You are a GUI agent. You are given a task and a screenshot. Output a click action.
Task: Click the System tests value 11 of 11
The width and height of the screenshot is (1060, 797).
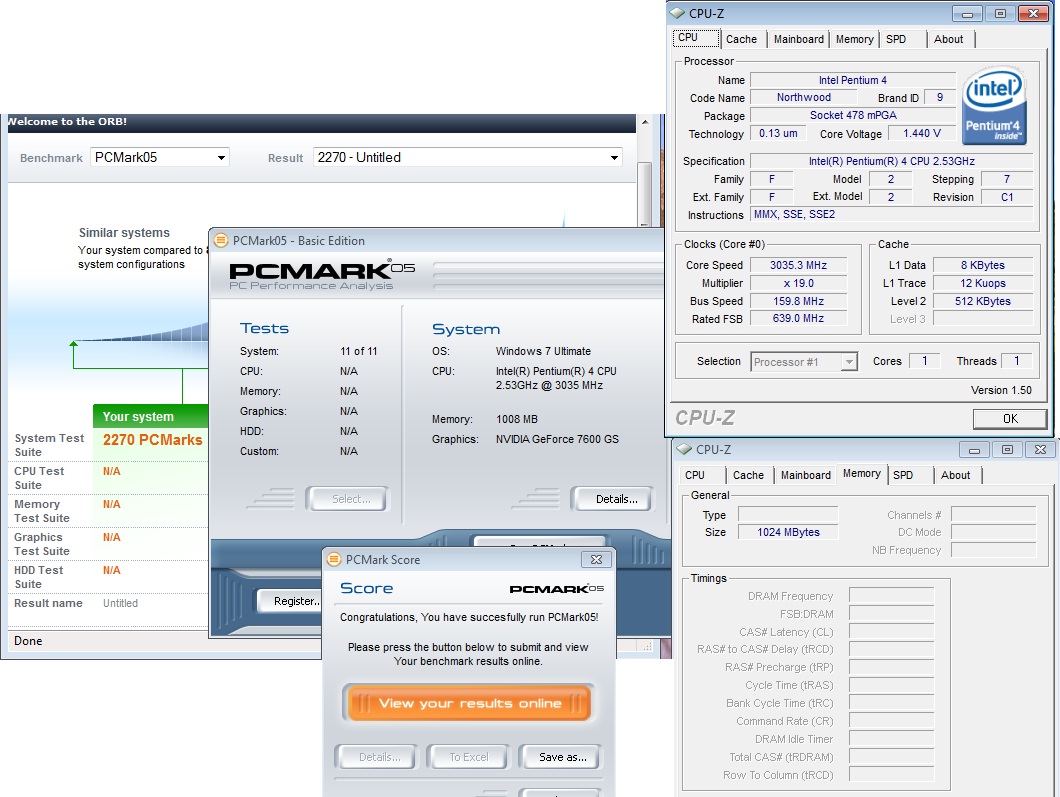358,352
